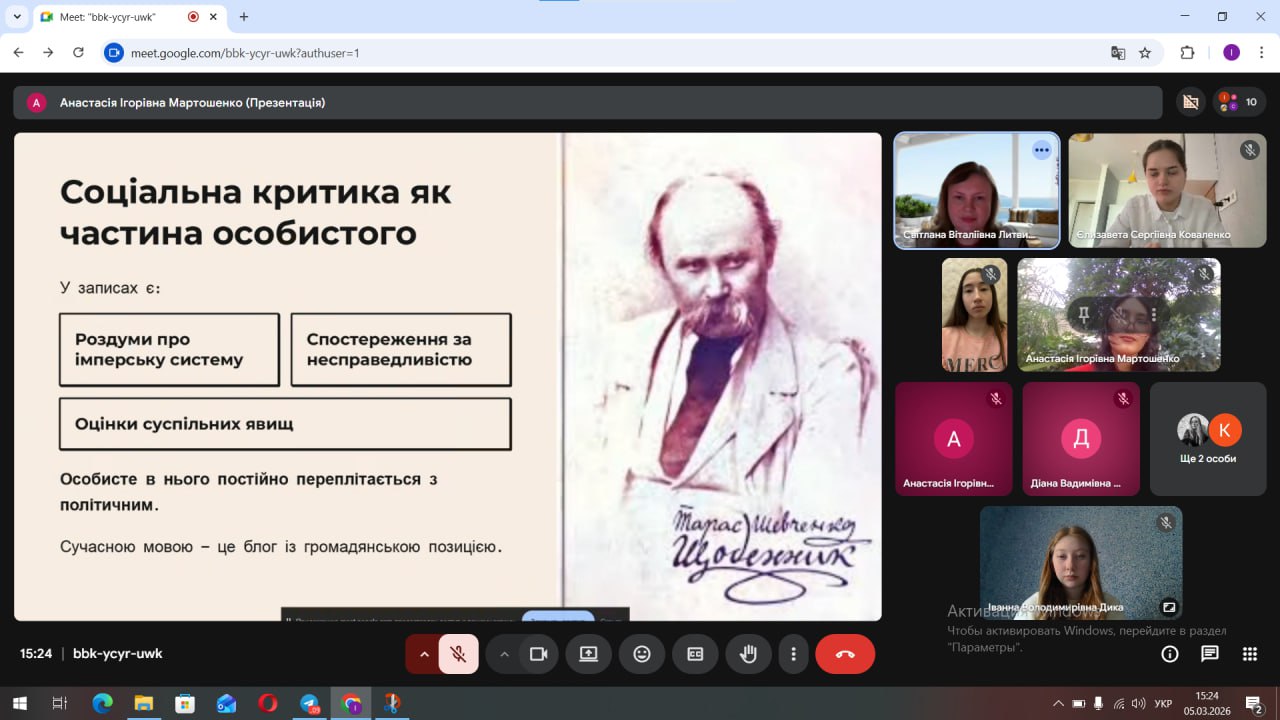
Task: Go back in the browser
Action: 18,53
